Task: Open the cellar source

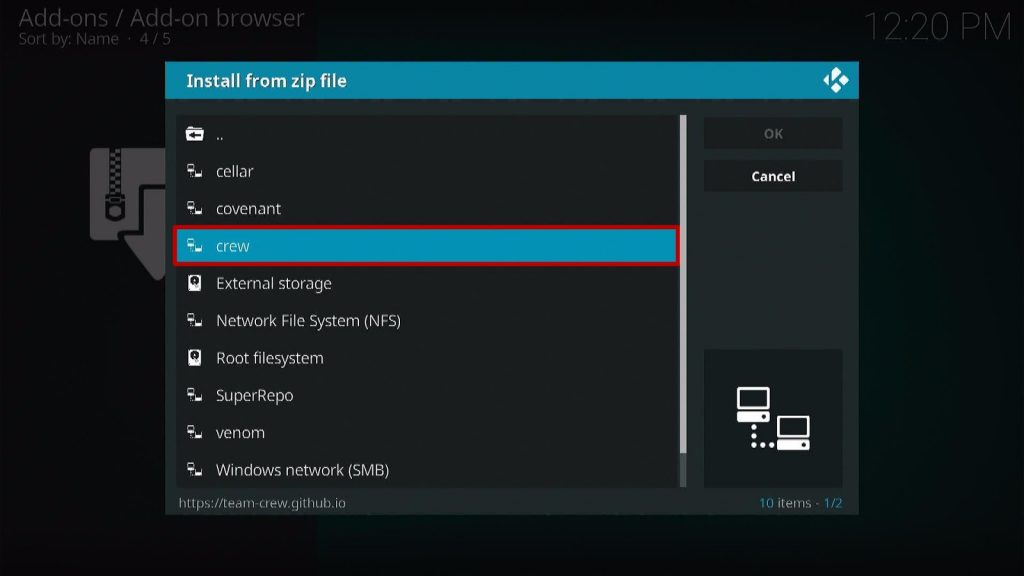Action: (427, 171)
